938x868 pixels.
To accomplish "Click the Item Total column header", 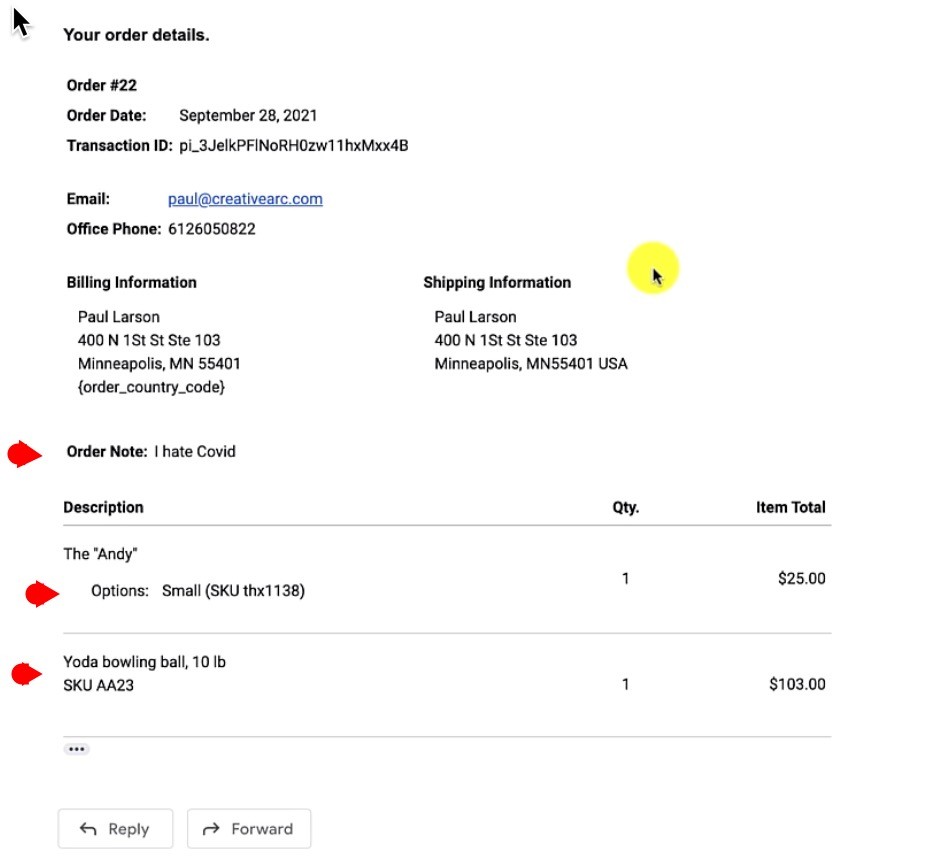I will point(791,507).
